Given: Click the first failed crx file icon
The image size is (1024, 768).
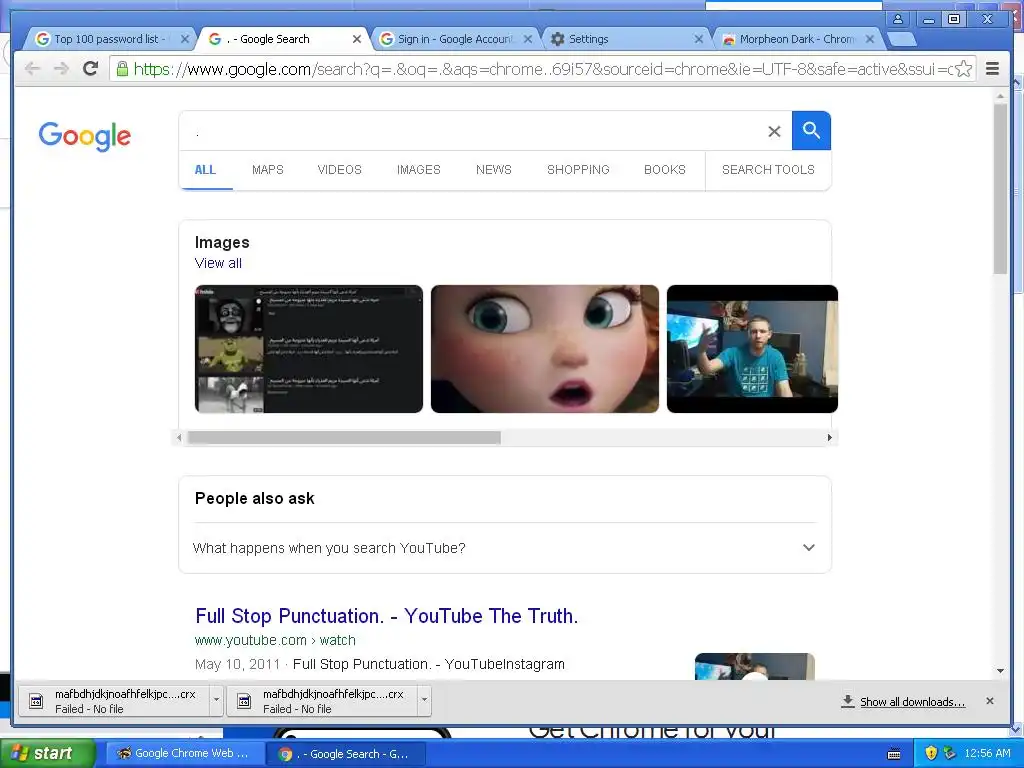Looking at the screenshot, I should click(x=37, y=701).
